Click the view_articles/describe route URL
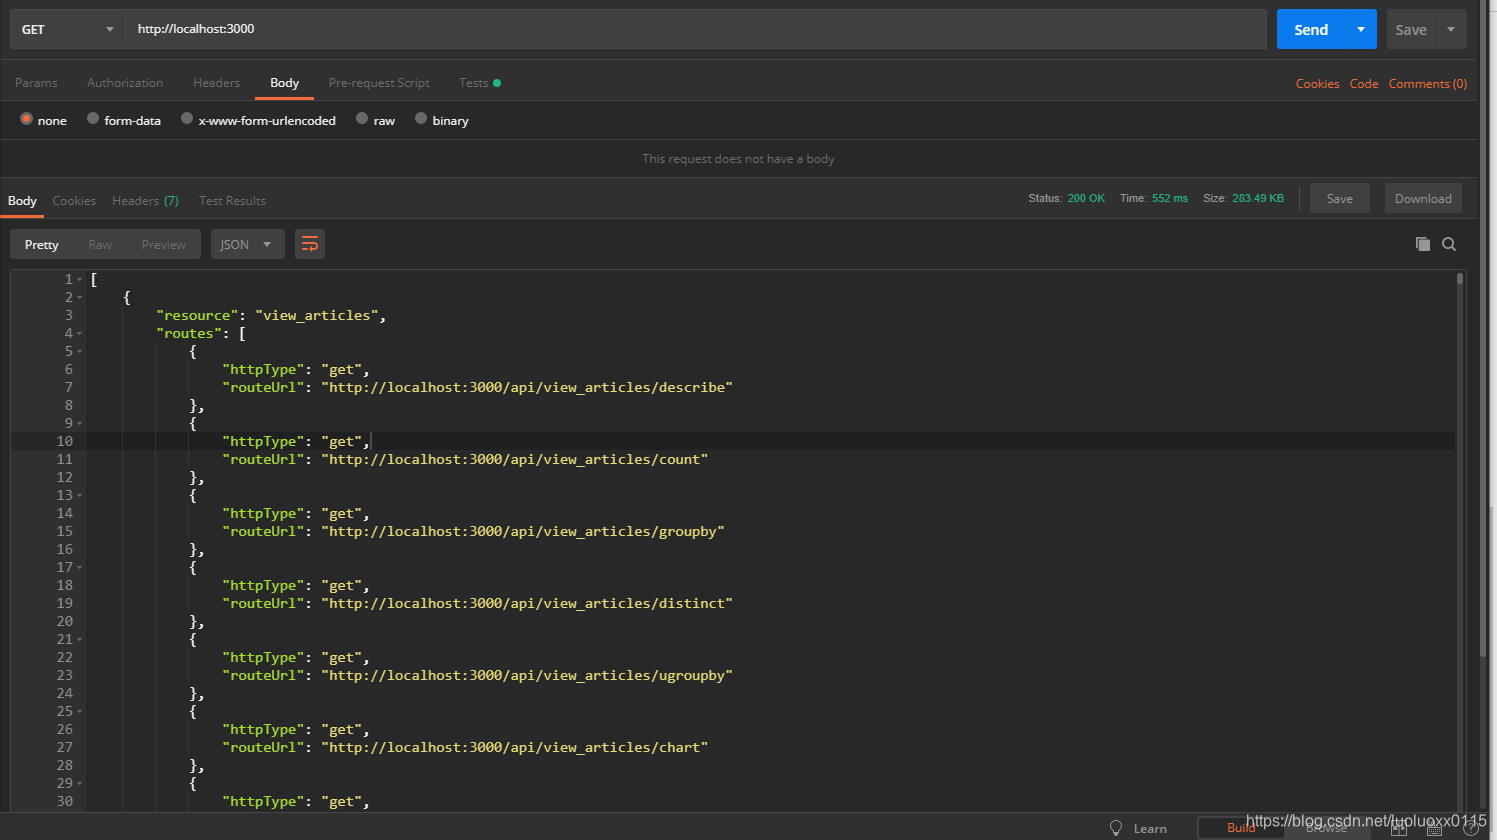The width and height of the screenshot is (1497, 840). (x=527, y=388)
